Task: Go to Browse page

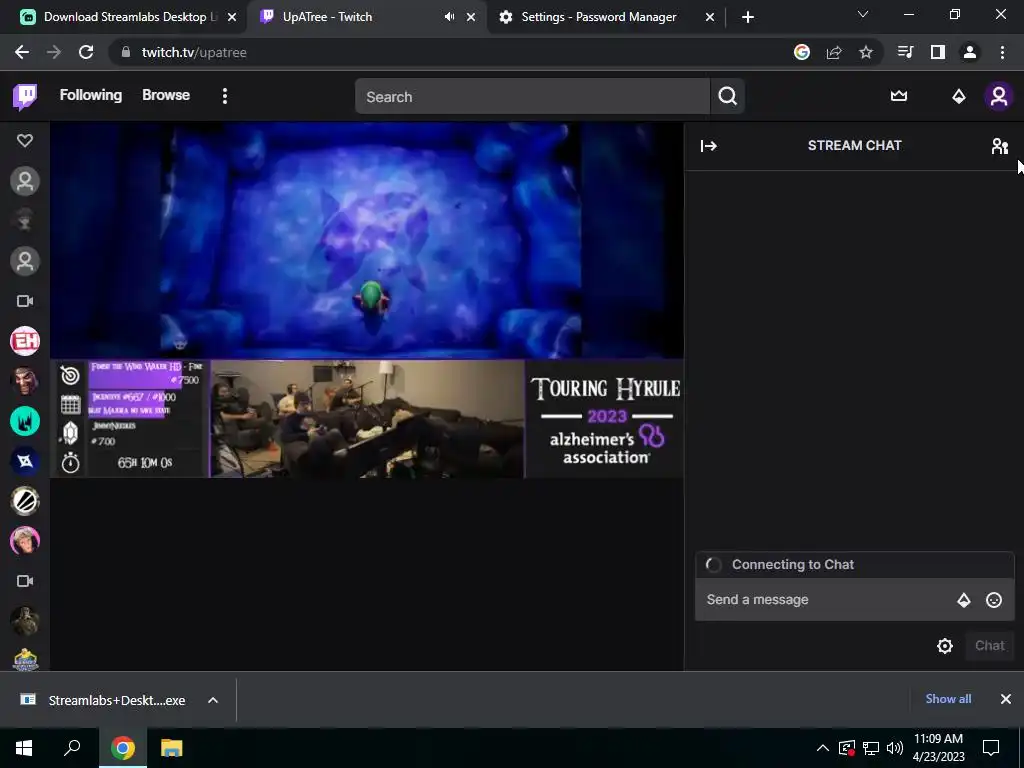Action: [166, 95]
